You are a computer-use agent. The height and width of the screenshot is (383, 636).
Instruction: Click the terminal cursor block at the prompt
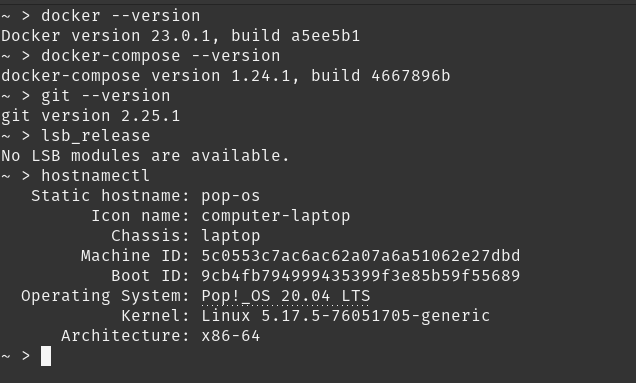(46, 356)
